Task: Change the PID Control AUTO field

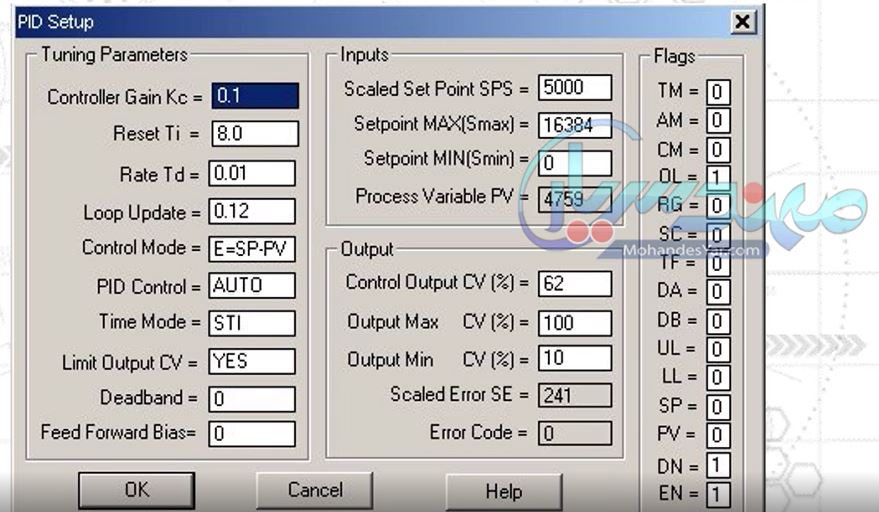Action: (252, 285)
